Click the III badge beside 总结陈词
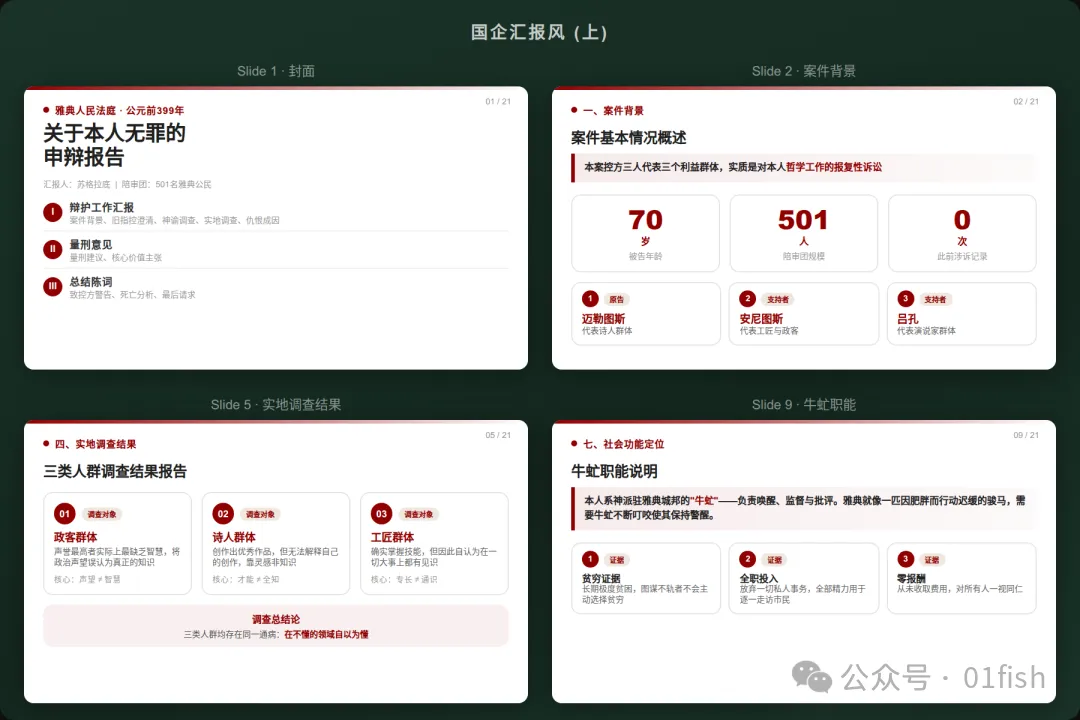Viewport: 1080px width, 720px height. click(x=53, y=287)
